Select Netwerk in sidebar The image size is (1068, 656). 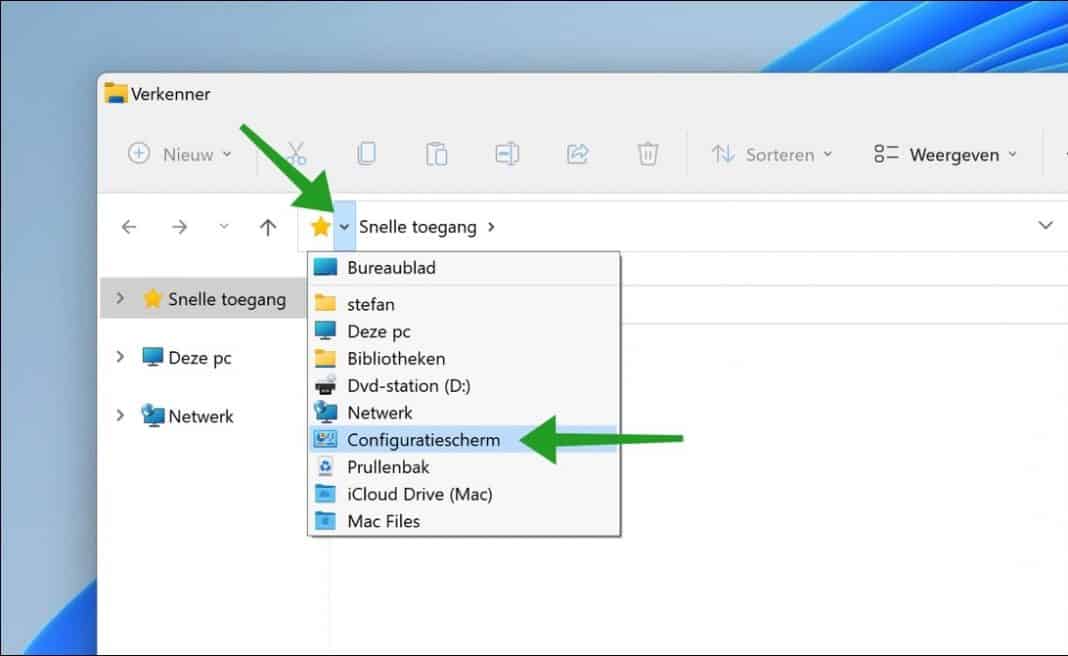click(x=187, y=416)
